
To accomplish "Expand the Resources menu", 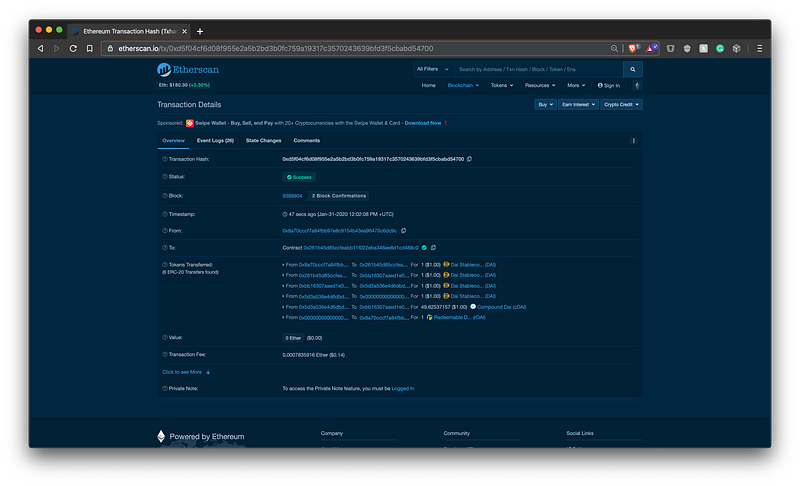I will 540,86.
